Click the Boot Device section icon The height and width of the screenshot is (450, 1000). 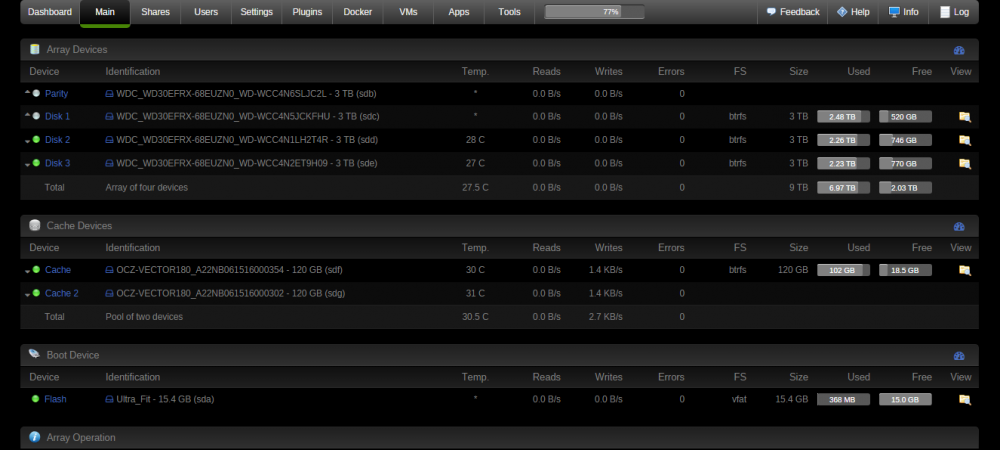point(34,354)
